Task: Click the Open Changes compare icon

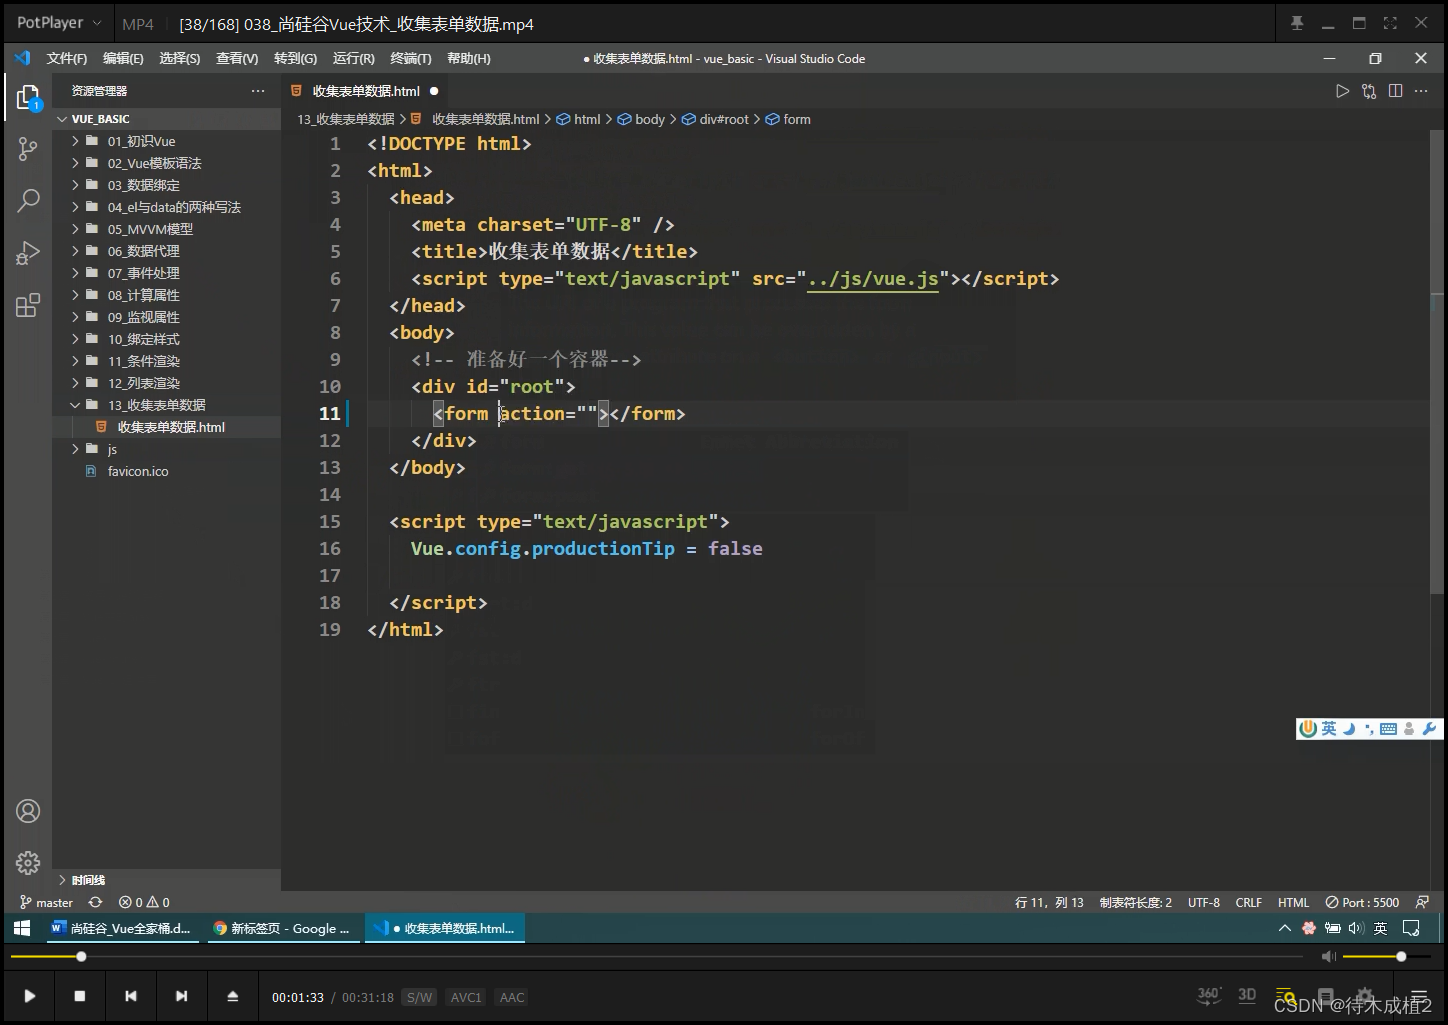Action: 1369,91
